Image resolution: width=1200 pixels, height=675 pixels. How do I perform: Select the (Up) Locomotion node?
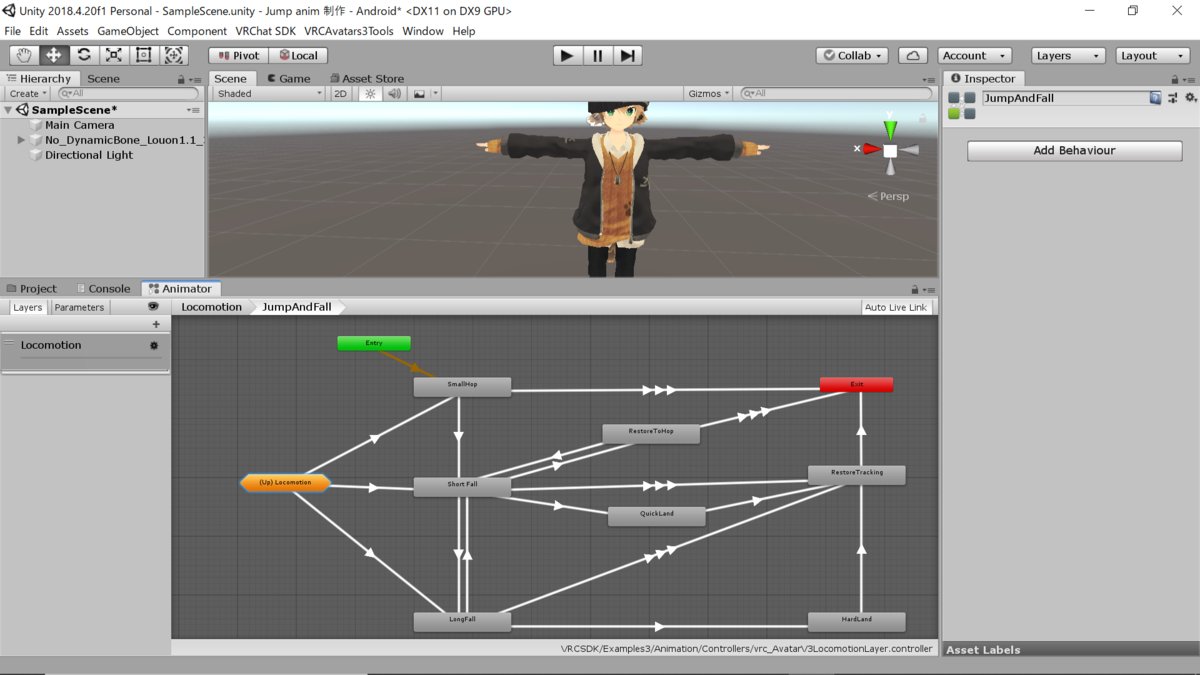tap(286, 483)
